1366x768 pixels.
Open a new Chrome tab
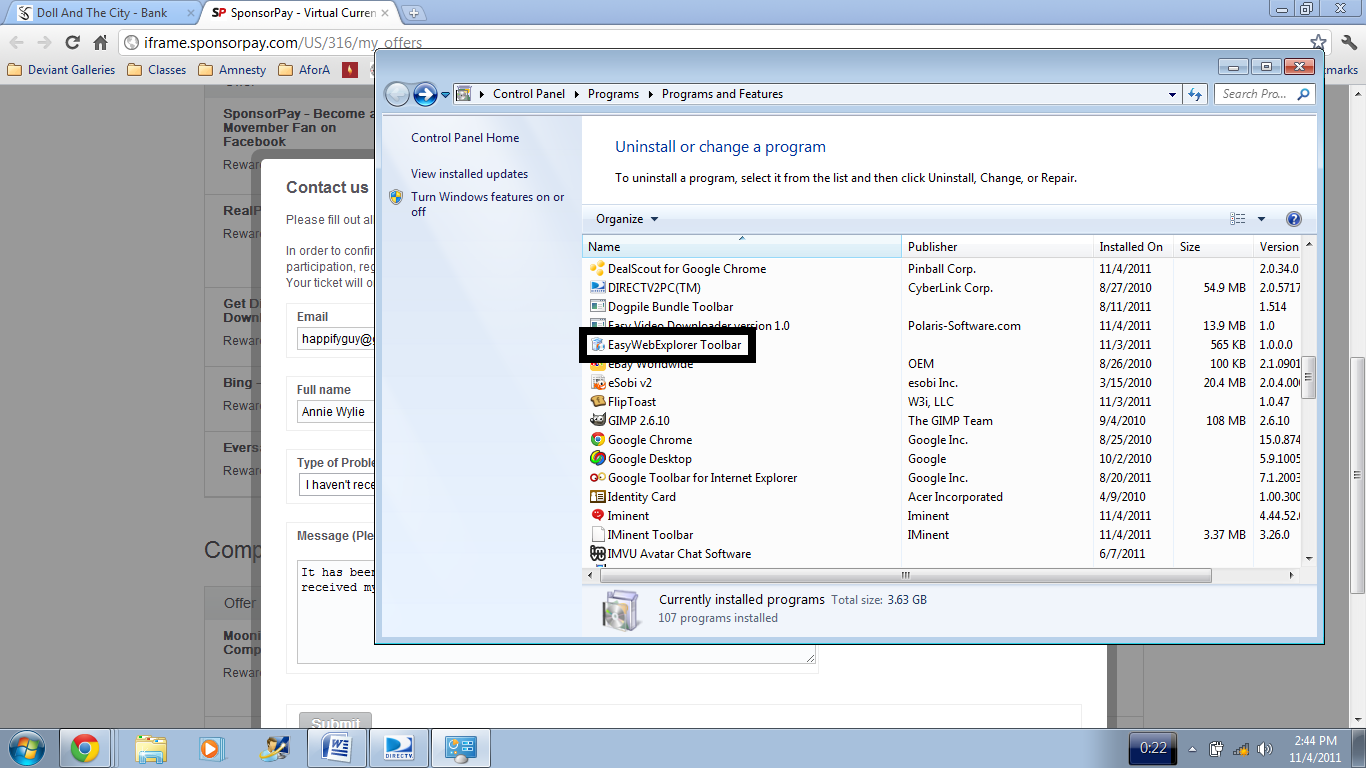click(415, 13)
